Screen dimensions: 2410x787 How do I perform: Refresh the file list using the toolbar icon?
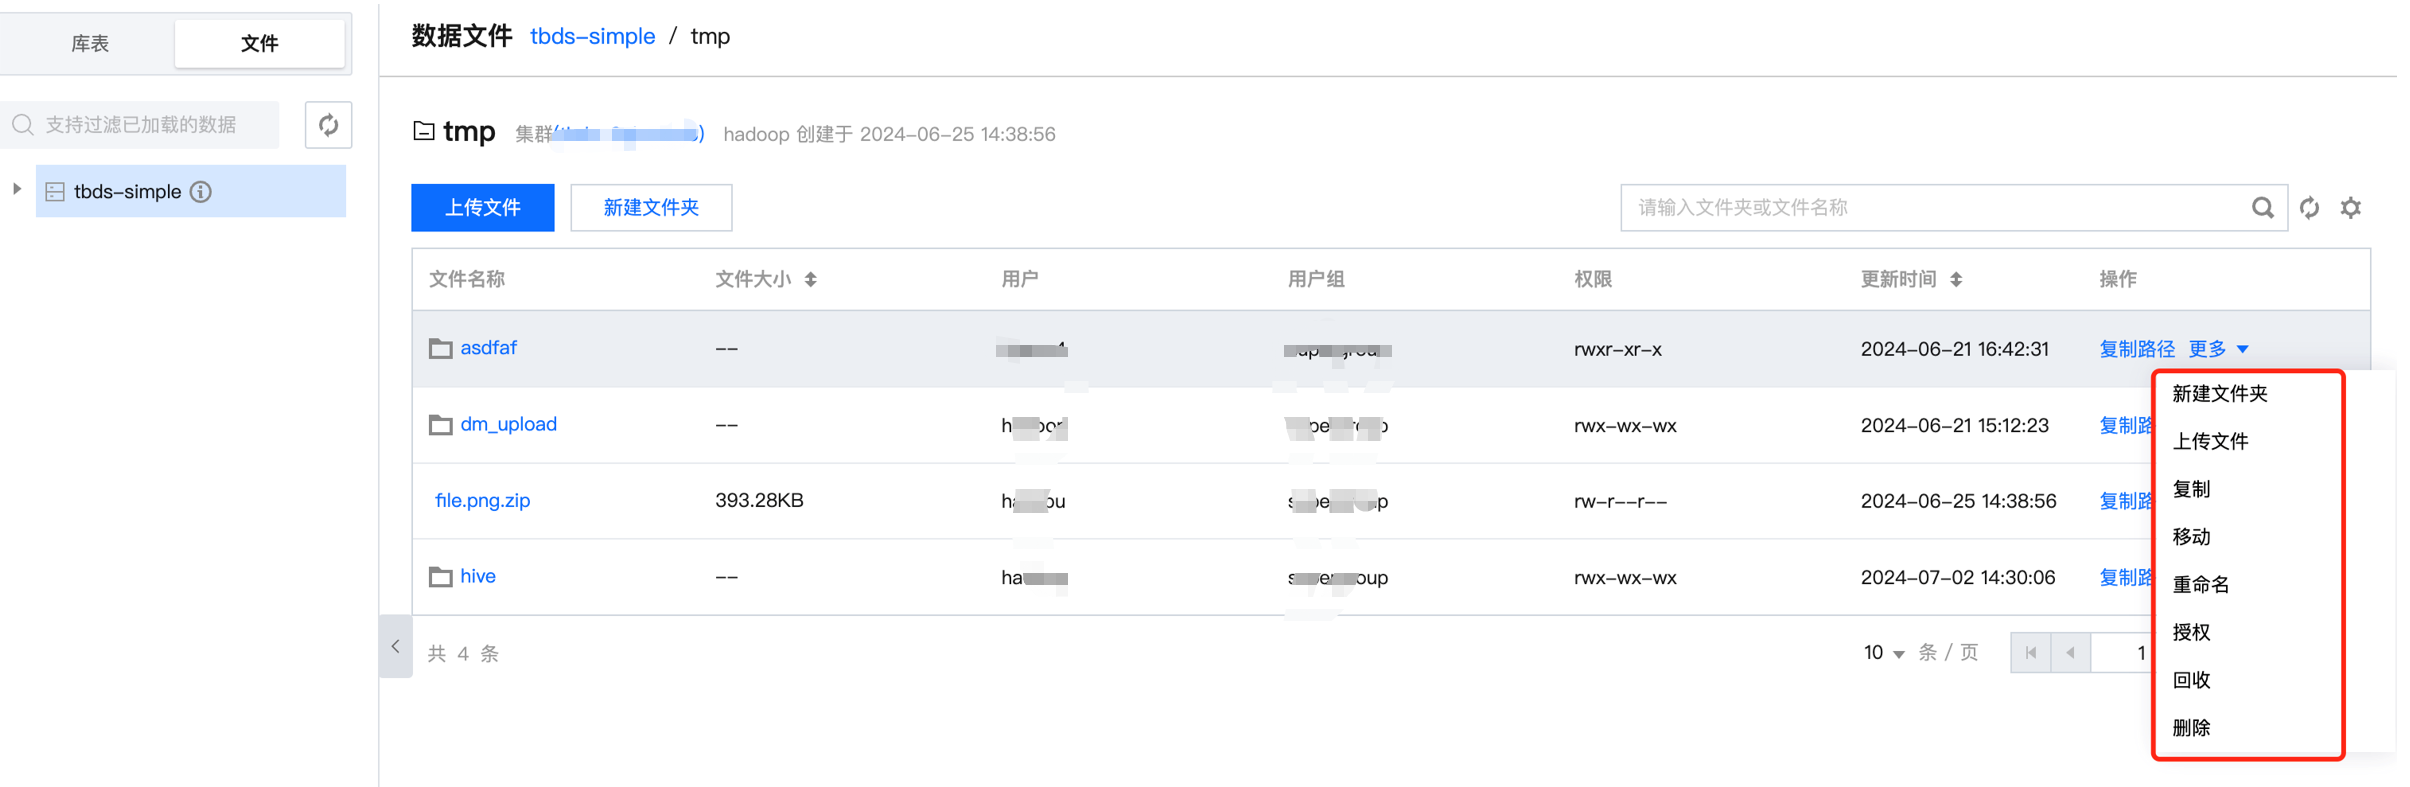coord(2309,207)
